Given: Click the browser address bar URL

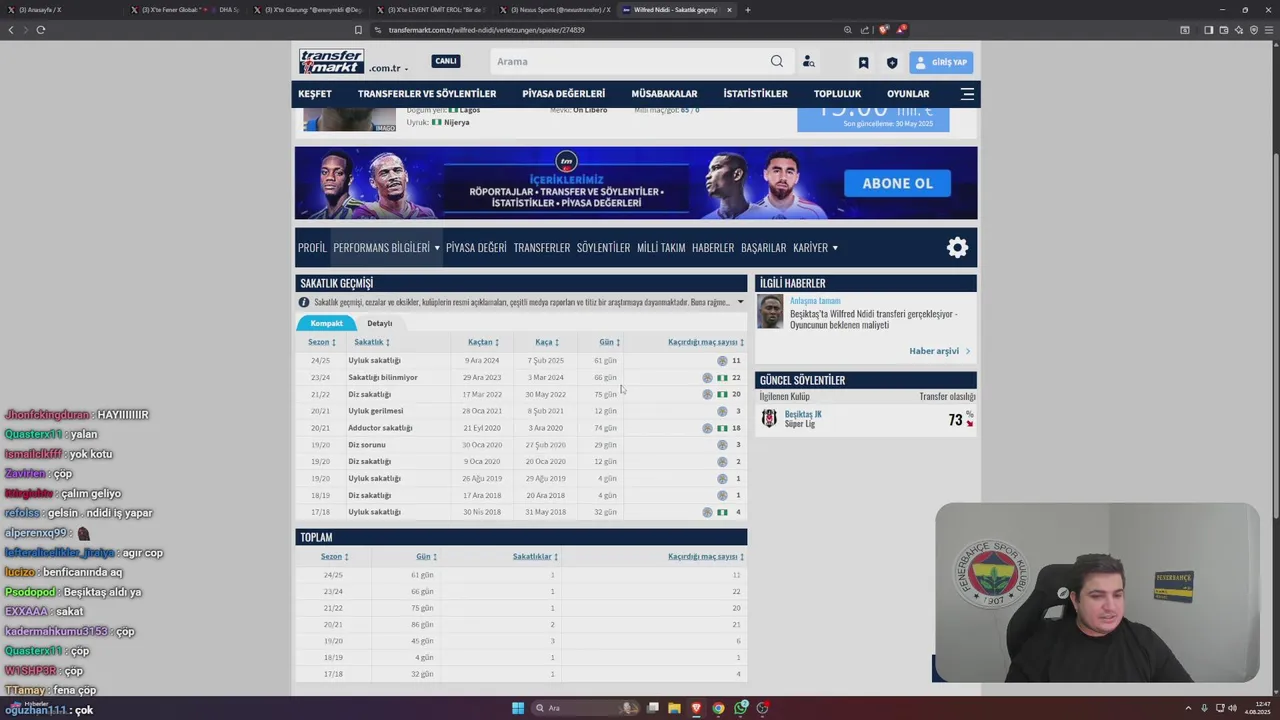Looking at the screenshot, I should tap(486, 30).
